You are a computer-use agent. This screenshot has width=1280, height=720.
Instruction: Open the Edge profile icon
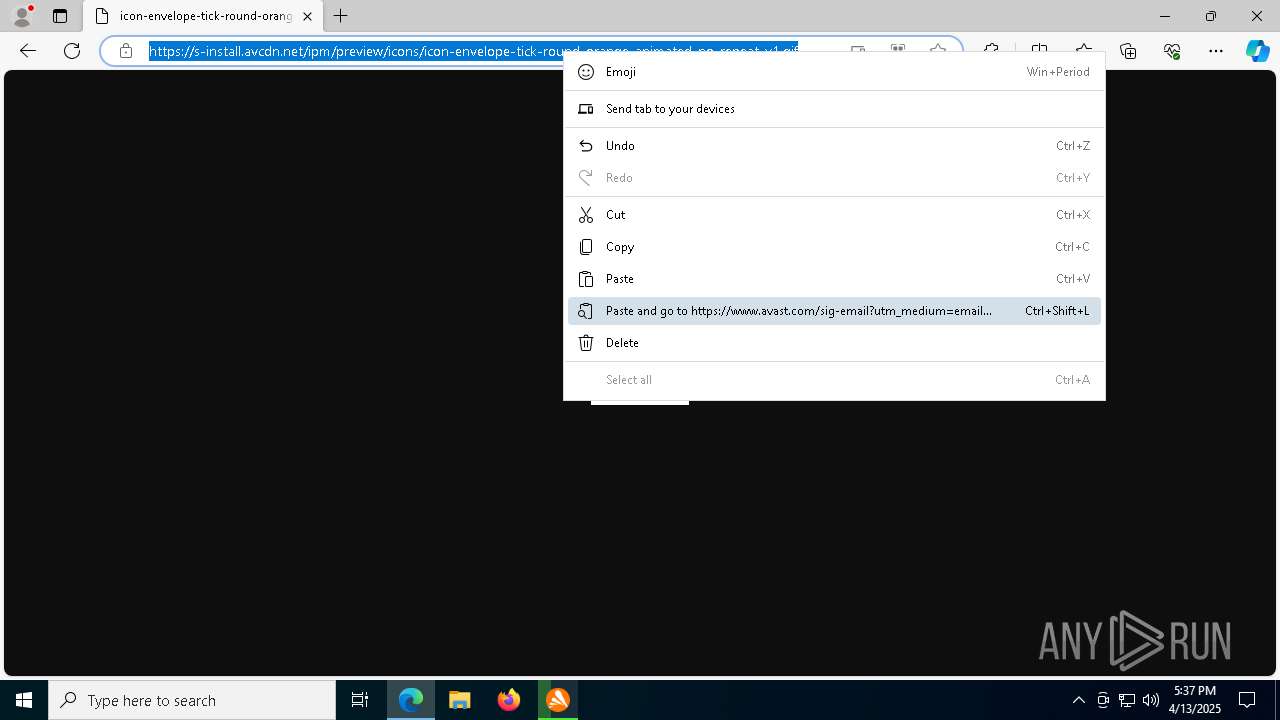pos(21,16)
